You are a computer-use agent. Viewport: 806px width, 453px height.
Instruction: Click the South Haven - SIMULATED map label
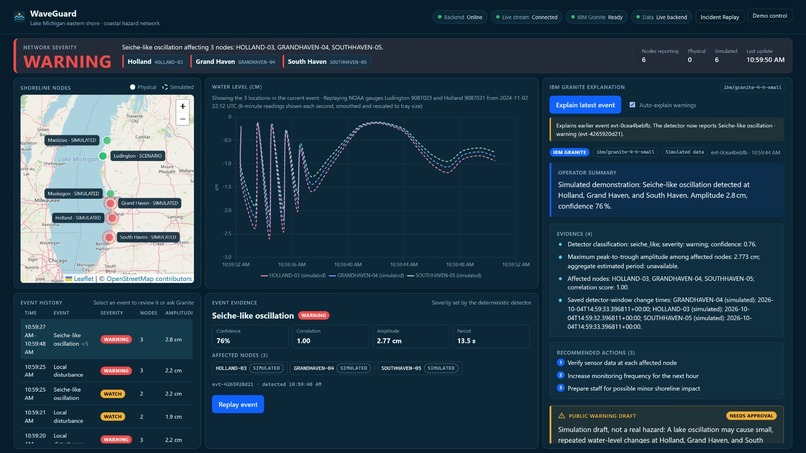pyautogui.click(x=148, y=237)
